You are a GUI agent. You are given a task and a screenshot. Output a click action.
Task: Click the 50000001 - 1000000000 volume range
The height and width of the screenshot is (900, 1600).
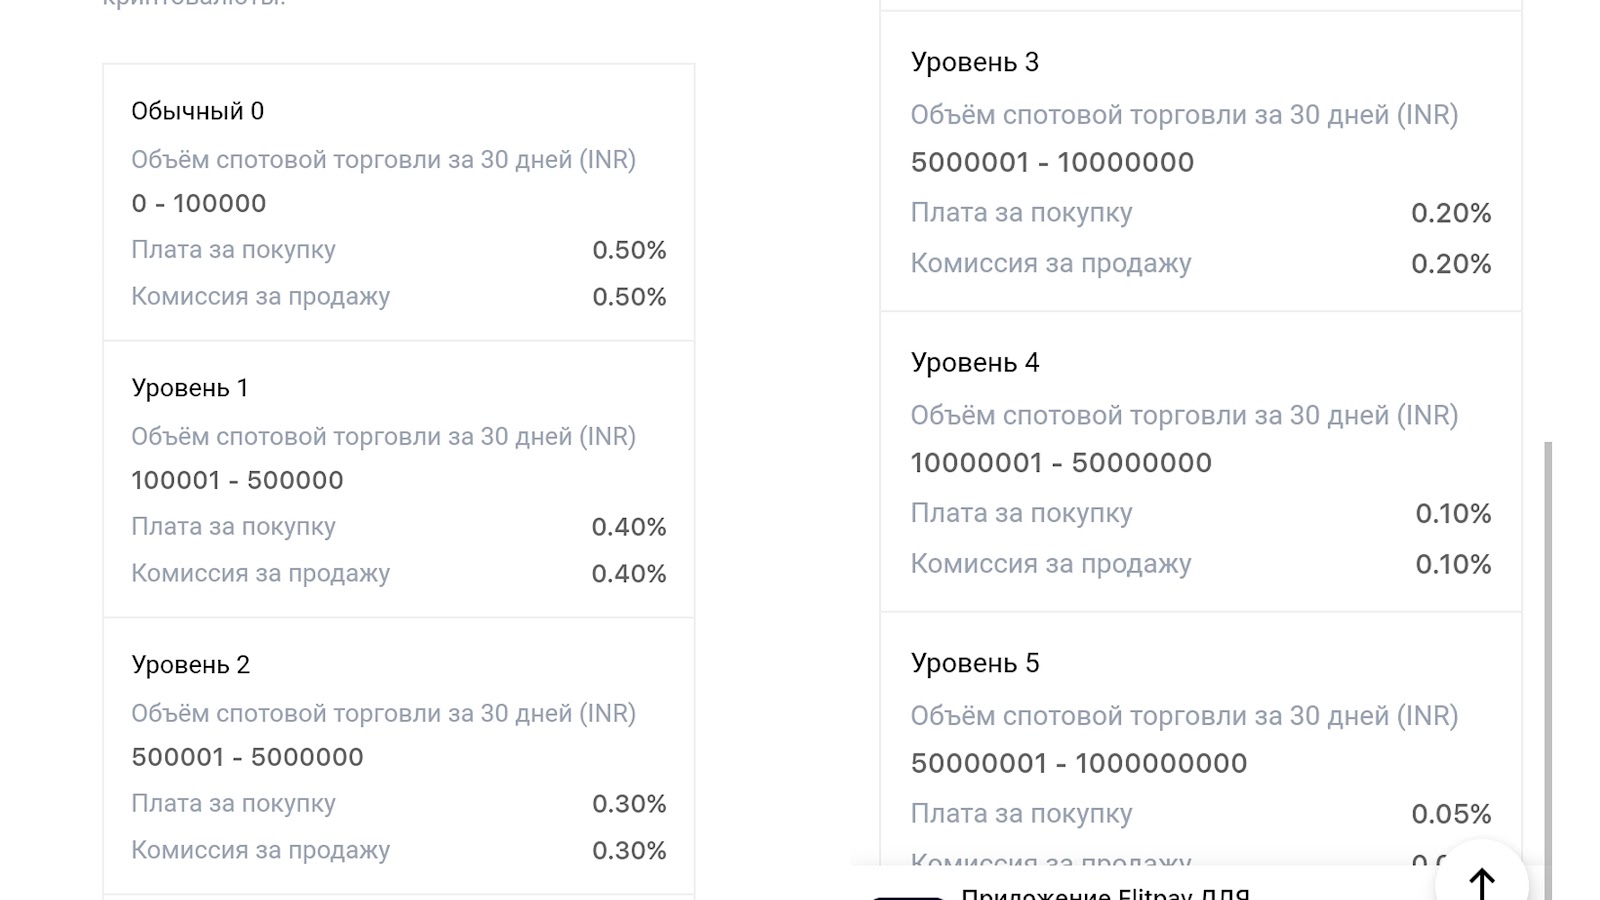click(x=1078, y=763)
